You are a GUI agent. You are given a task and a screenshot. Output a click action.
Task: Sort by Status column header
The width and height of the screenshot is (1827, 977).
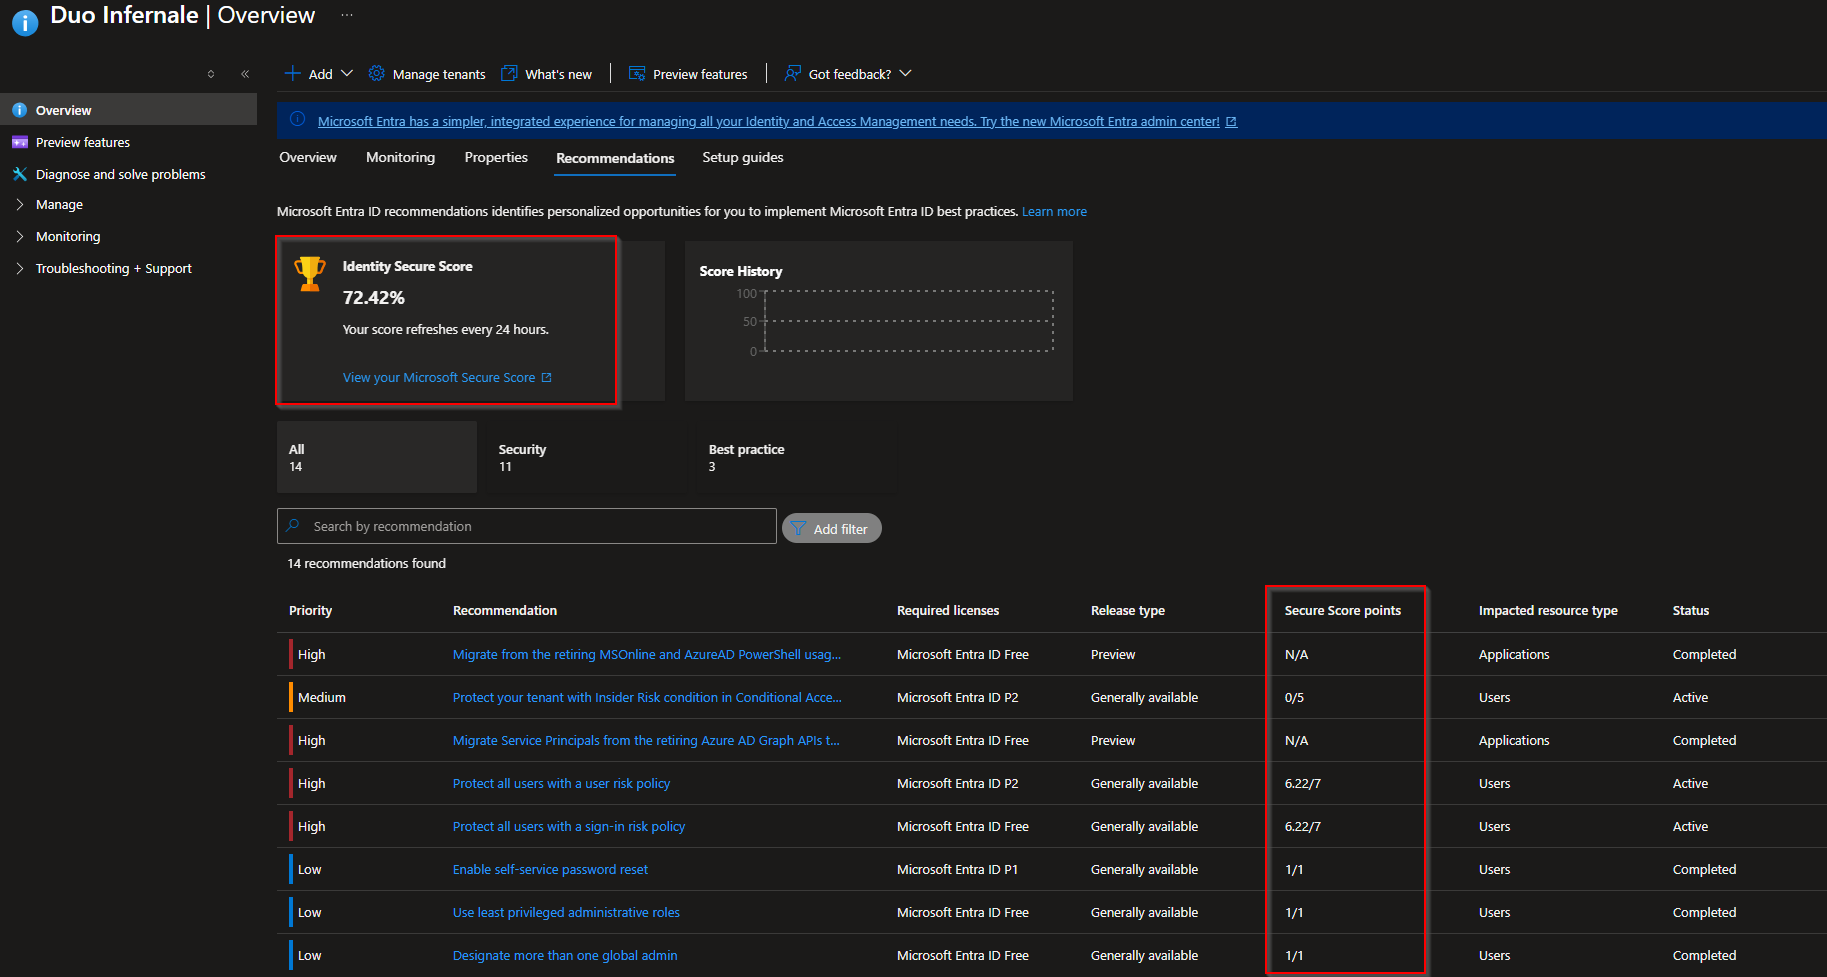pos(1691,610)
